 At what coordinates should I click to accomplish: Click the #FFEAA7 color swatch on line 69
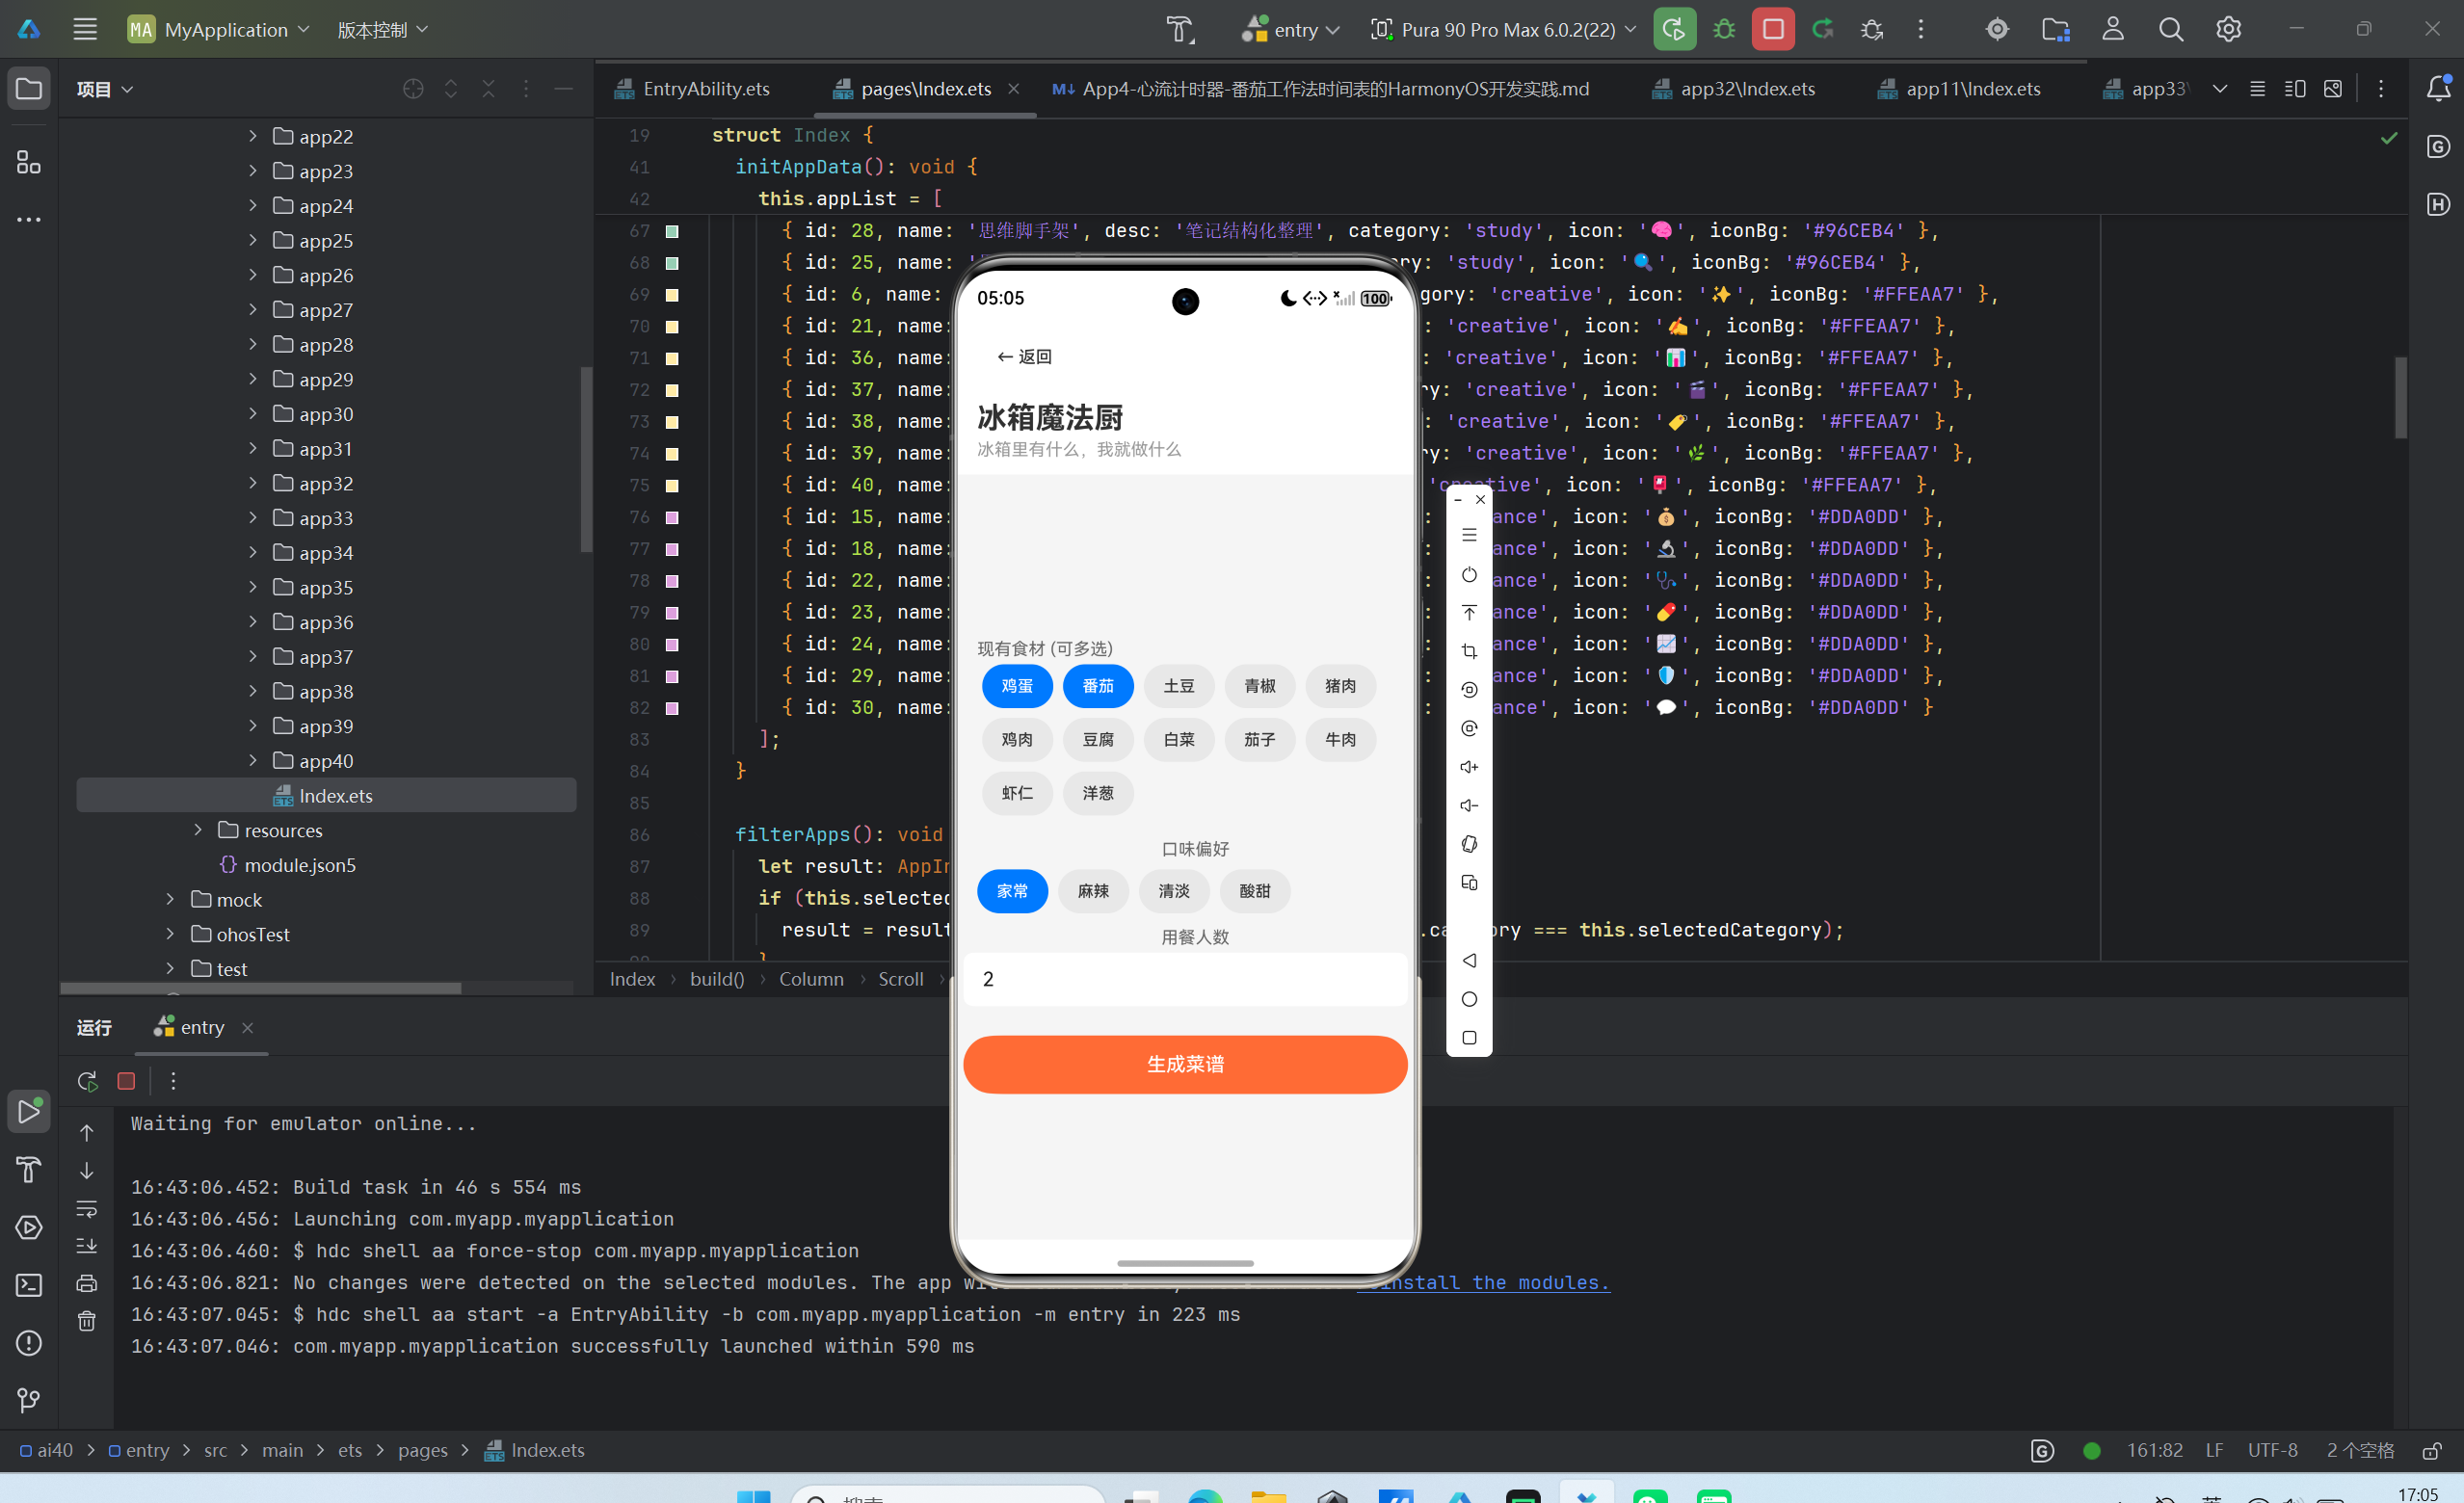672,295
